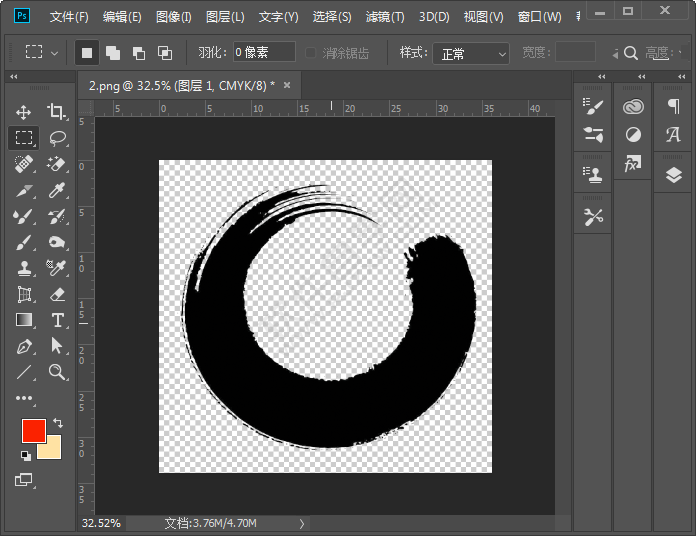
Task: Open the 窗口(W) menu
Action: [539, 17]
